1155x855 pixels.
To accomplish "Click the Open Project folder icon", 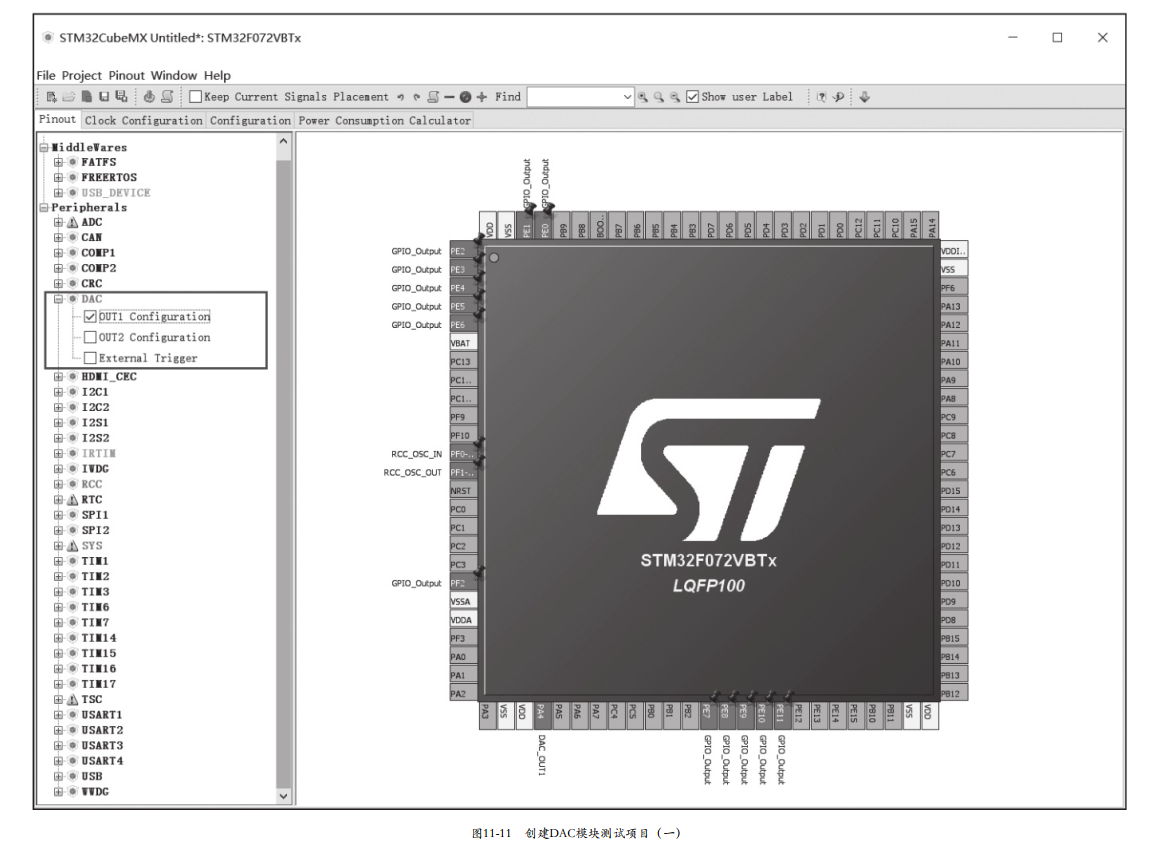I will pos(69,96).
